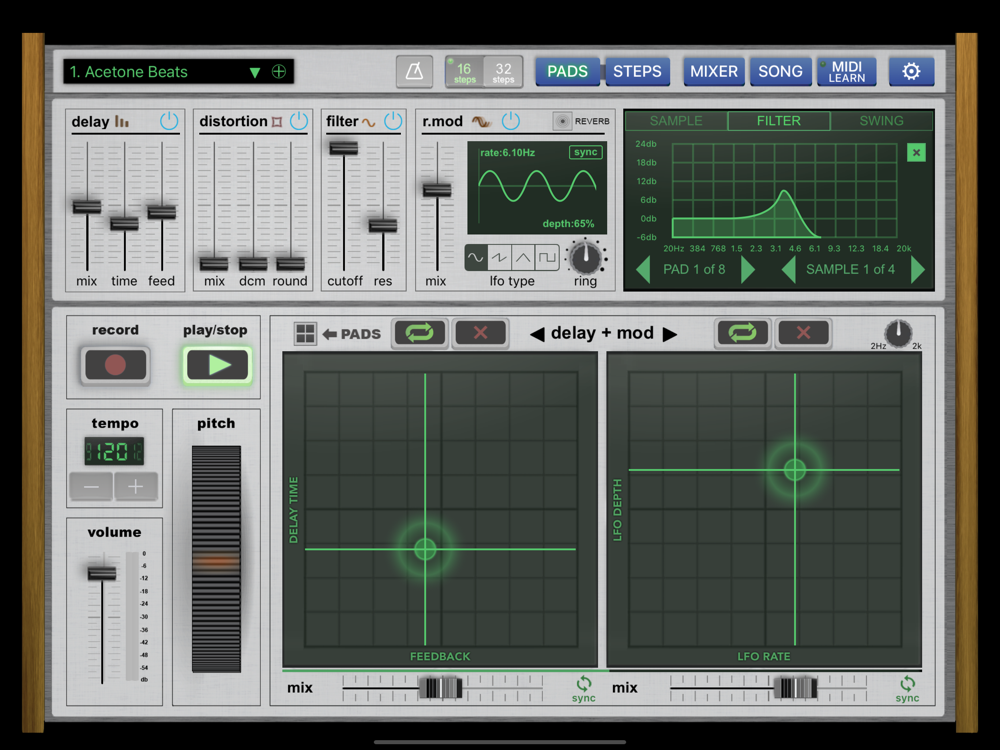This screenshot has height=750, width=1000.
Task: Open the Acetone Beats preset dropdown
Action: [x=254, y=72]
